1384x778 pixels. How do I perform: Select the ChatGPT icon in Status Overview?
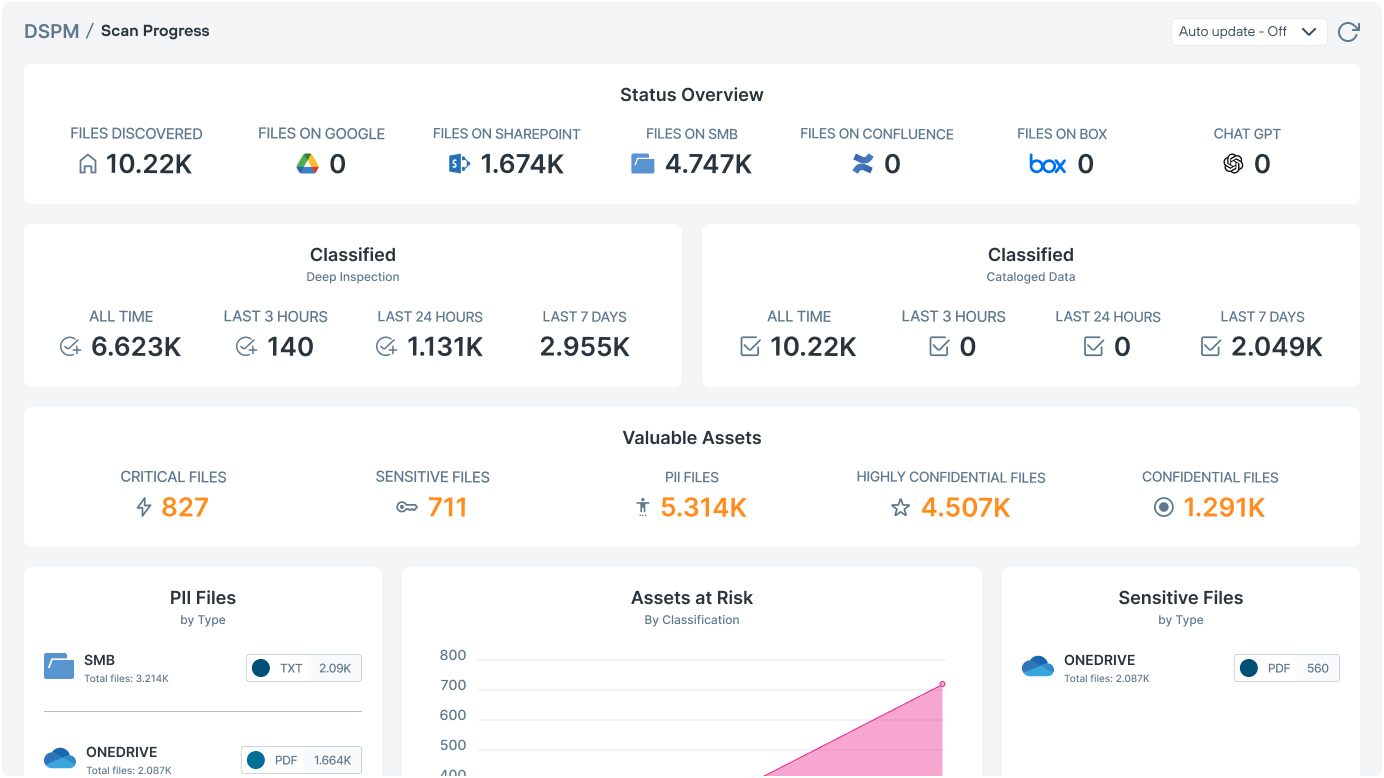(1234, 163)
